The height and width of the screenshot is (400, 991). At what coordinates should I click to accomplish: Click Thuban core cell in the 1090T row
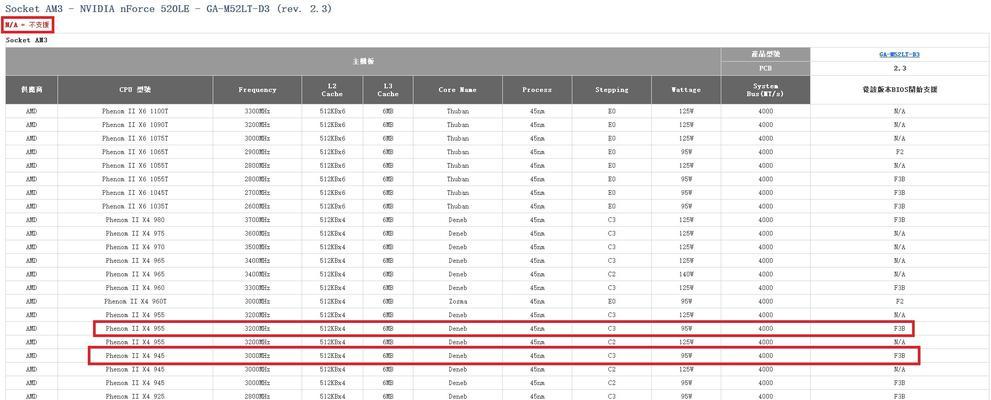point(458,124)
